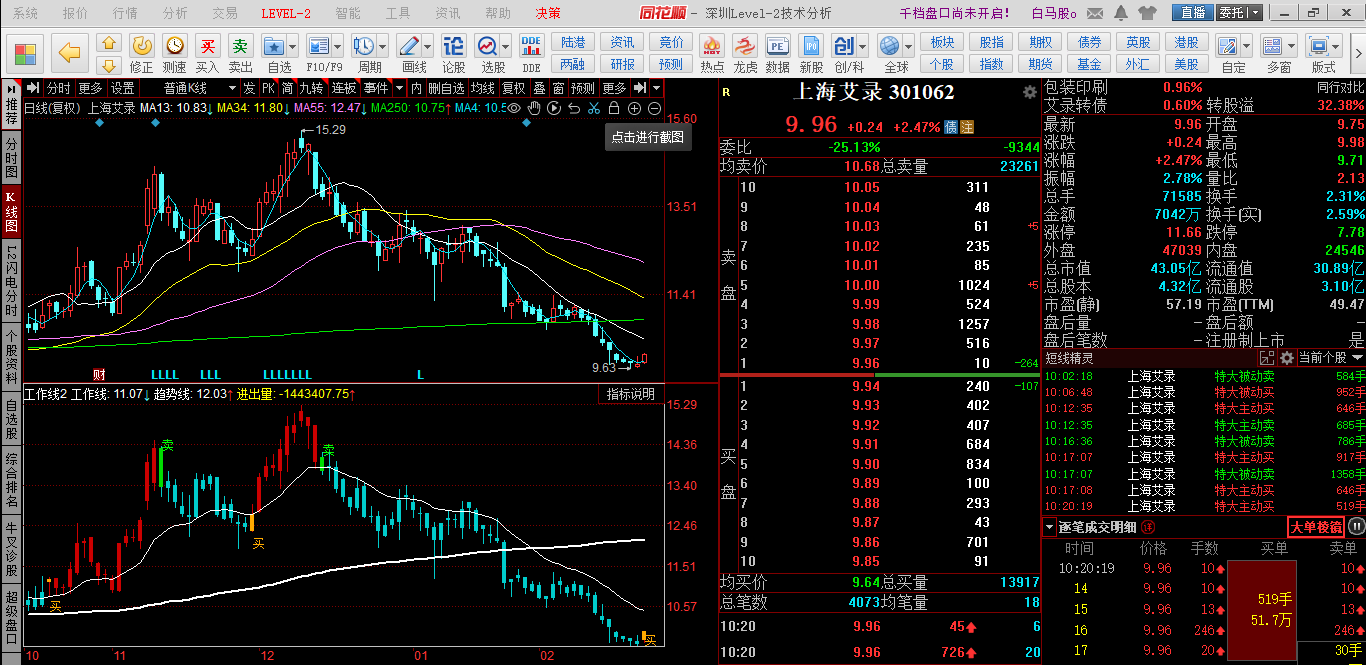The width and height of the screenshot is (1366, 665).
Task: Open the 普通K线 chart type dropdown
Action: point(191,88)
